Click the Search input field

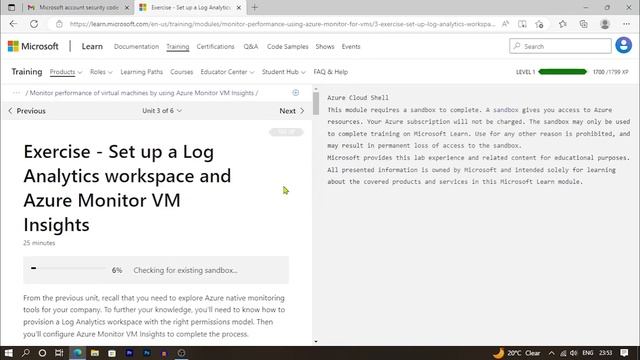coord(560,46)
